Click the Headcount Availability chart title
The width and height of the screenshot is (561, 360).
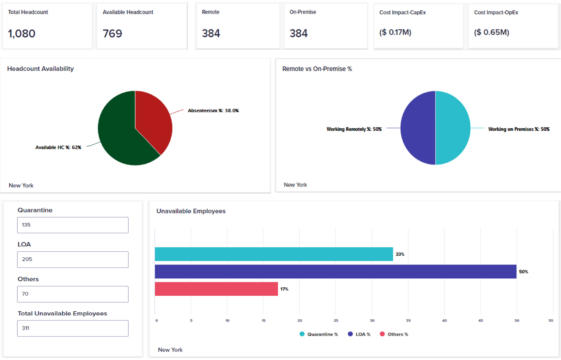pyautogui.click(x=40, y=69)
